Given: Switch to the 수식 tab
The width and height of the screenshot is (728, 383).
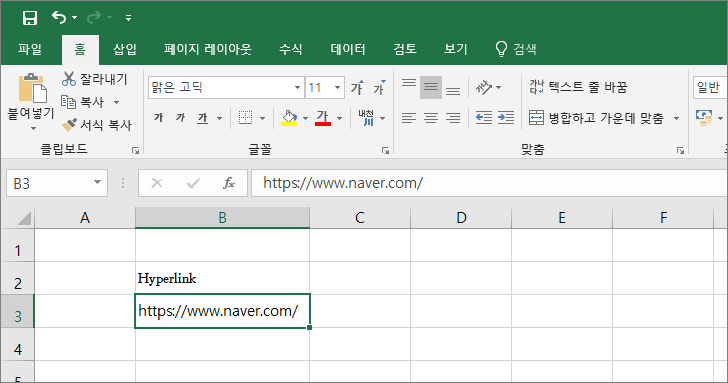Looking at the screenshot, I should [x=291, y=49].
